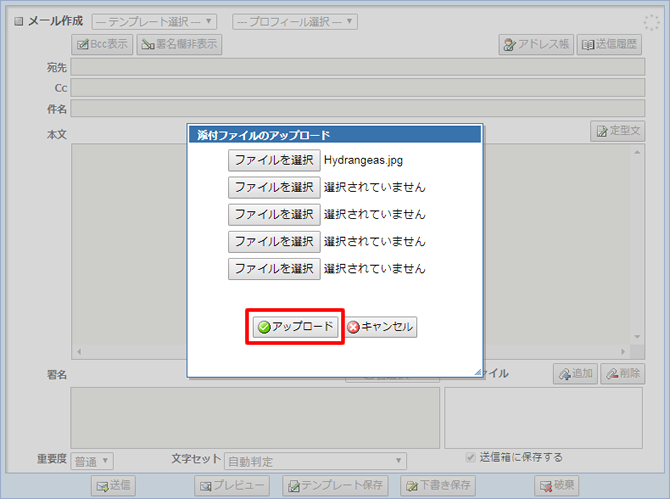
Task: Cancel the attachment upload dialog
Action: 381,327
